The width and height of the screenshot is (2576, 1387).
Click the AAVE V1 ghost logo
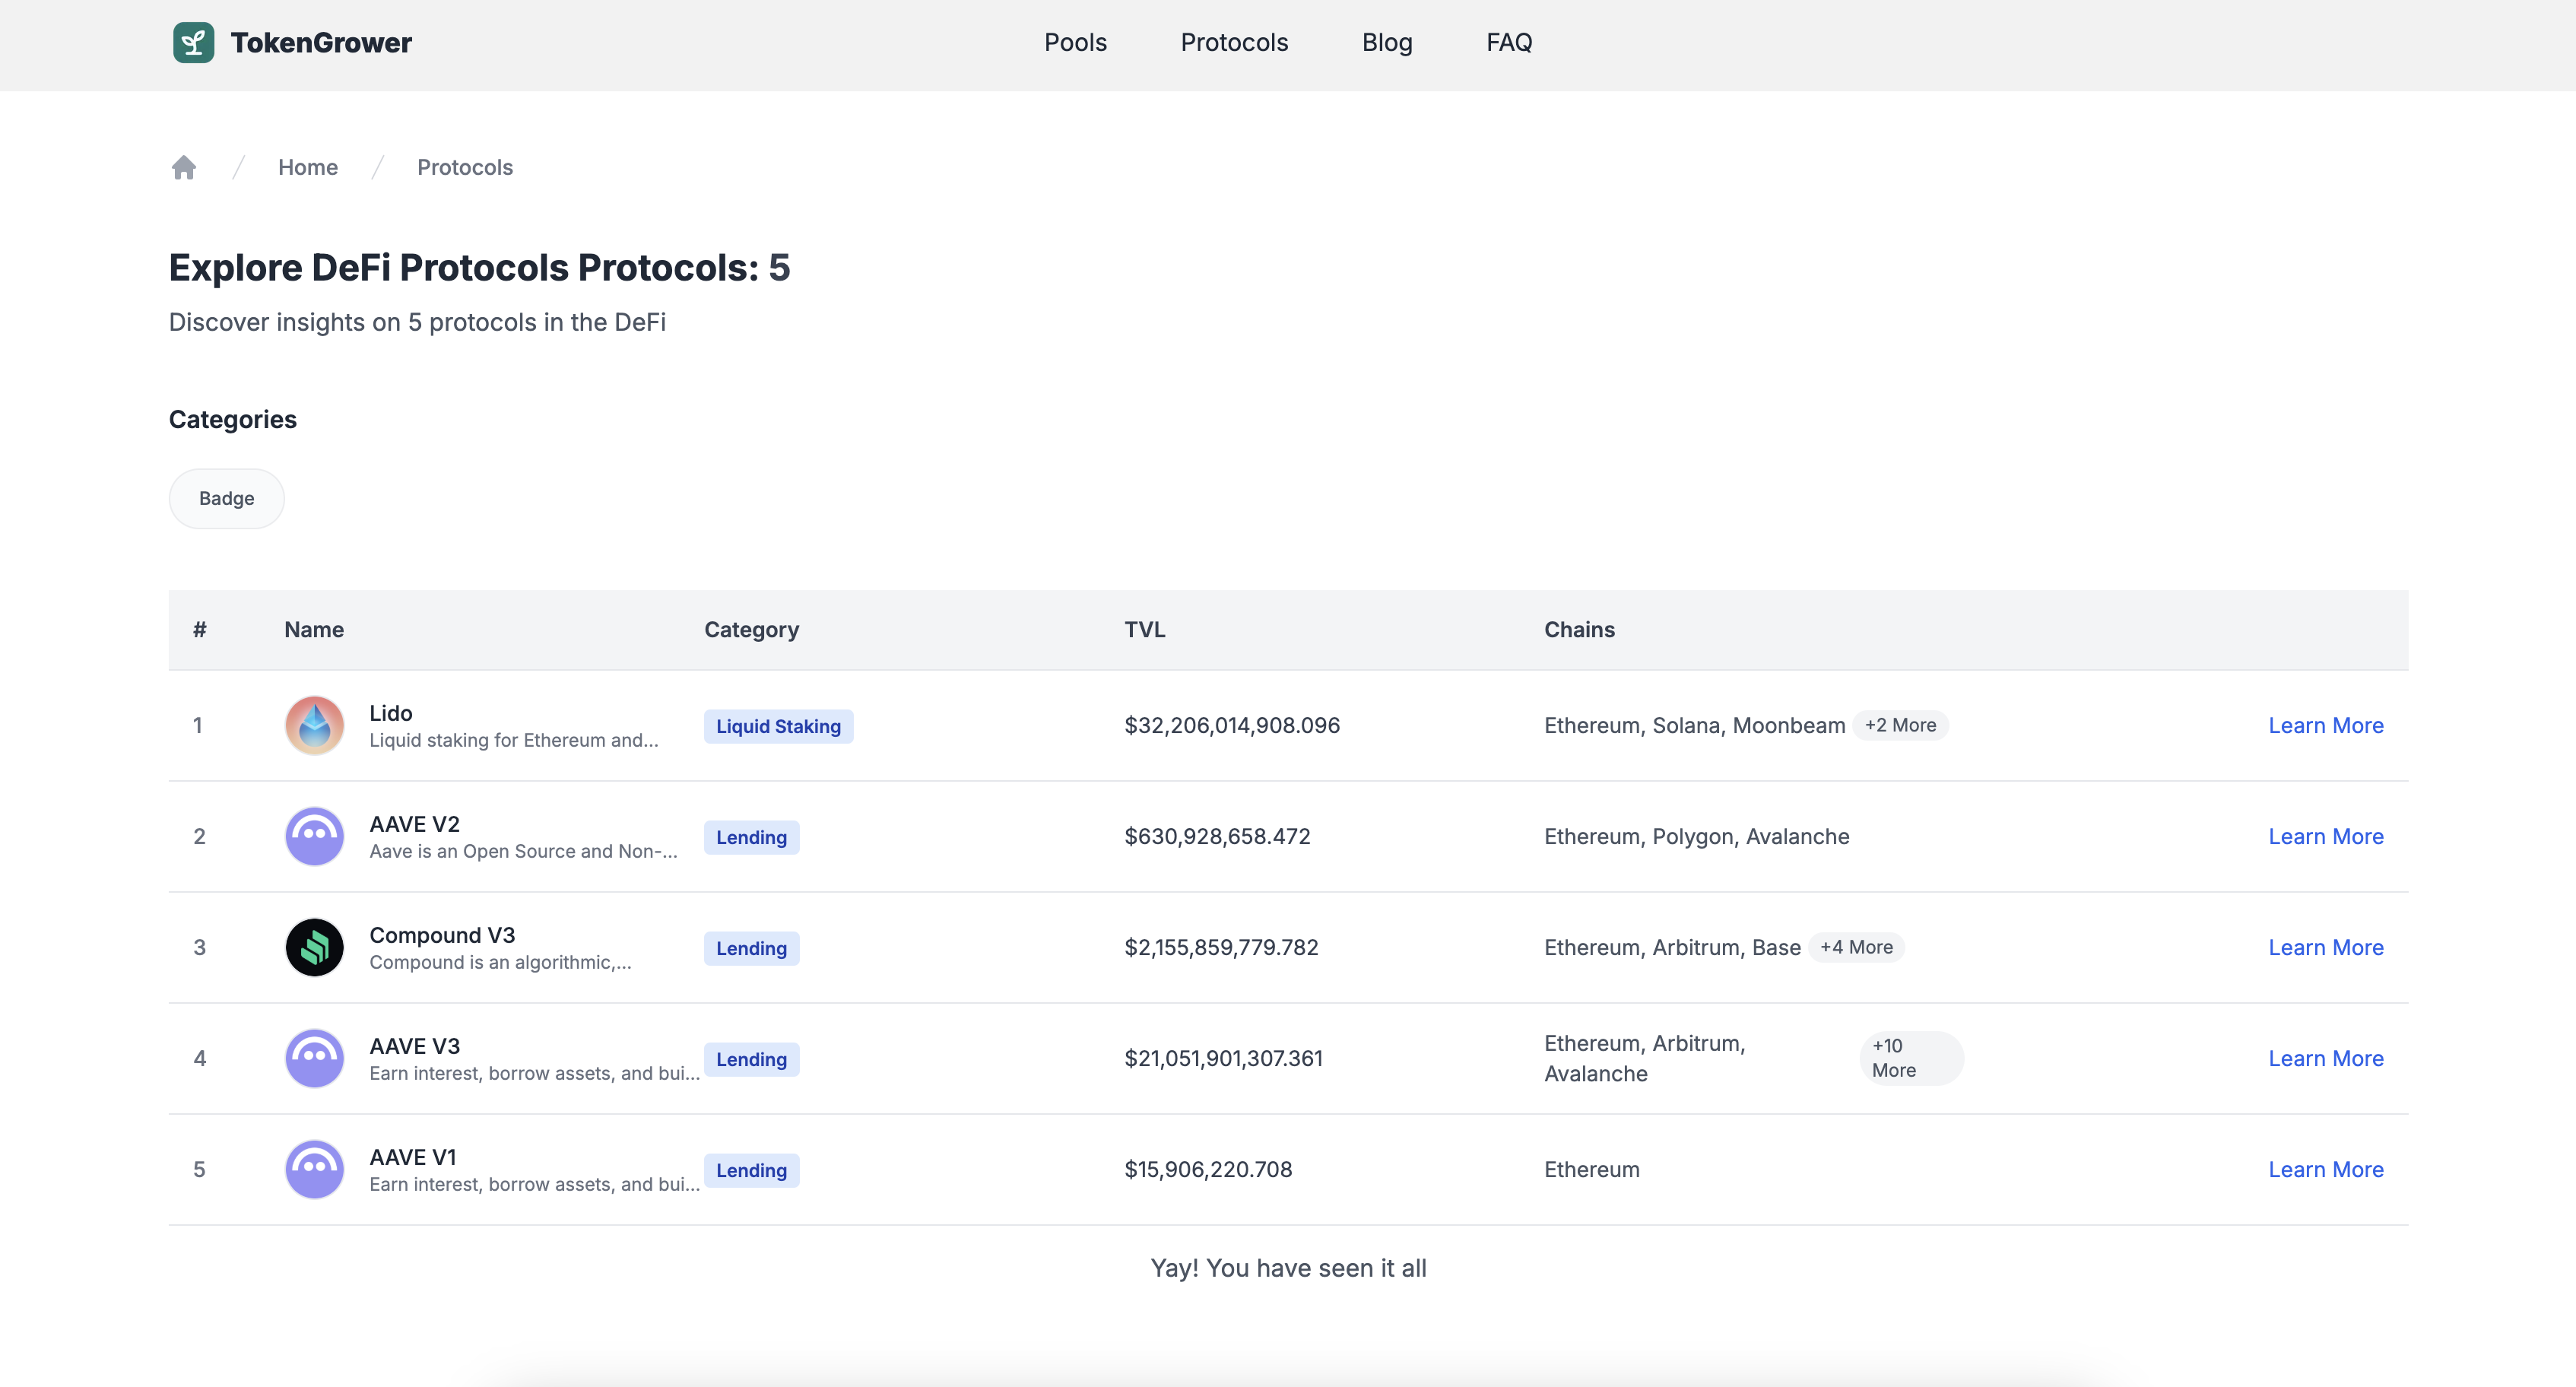[x=314, y=1169]
